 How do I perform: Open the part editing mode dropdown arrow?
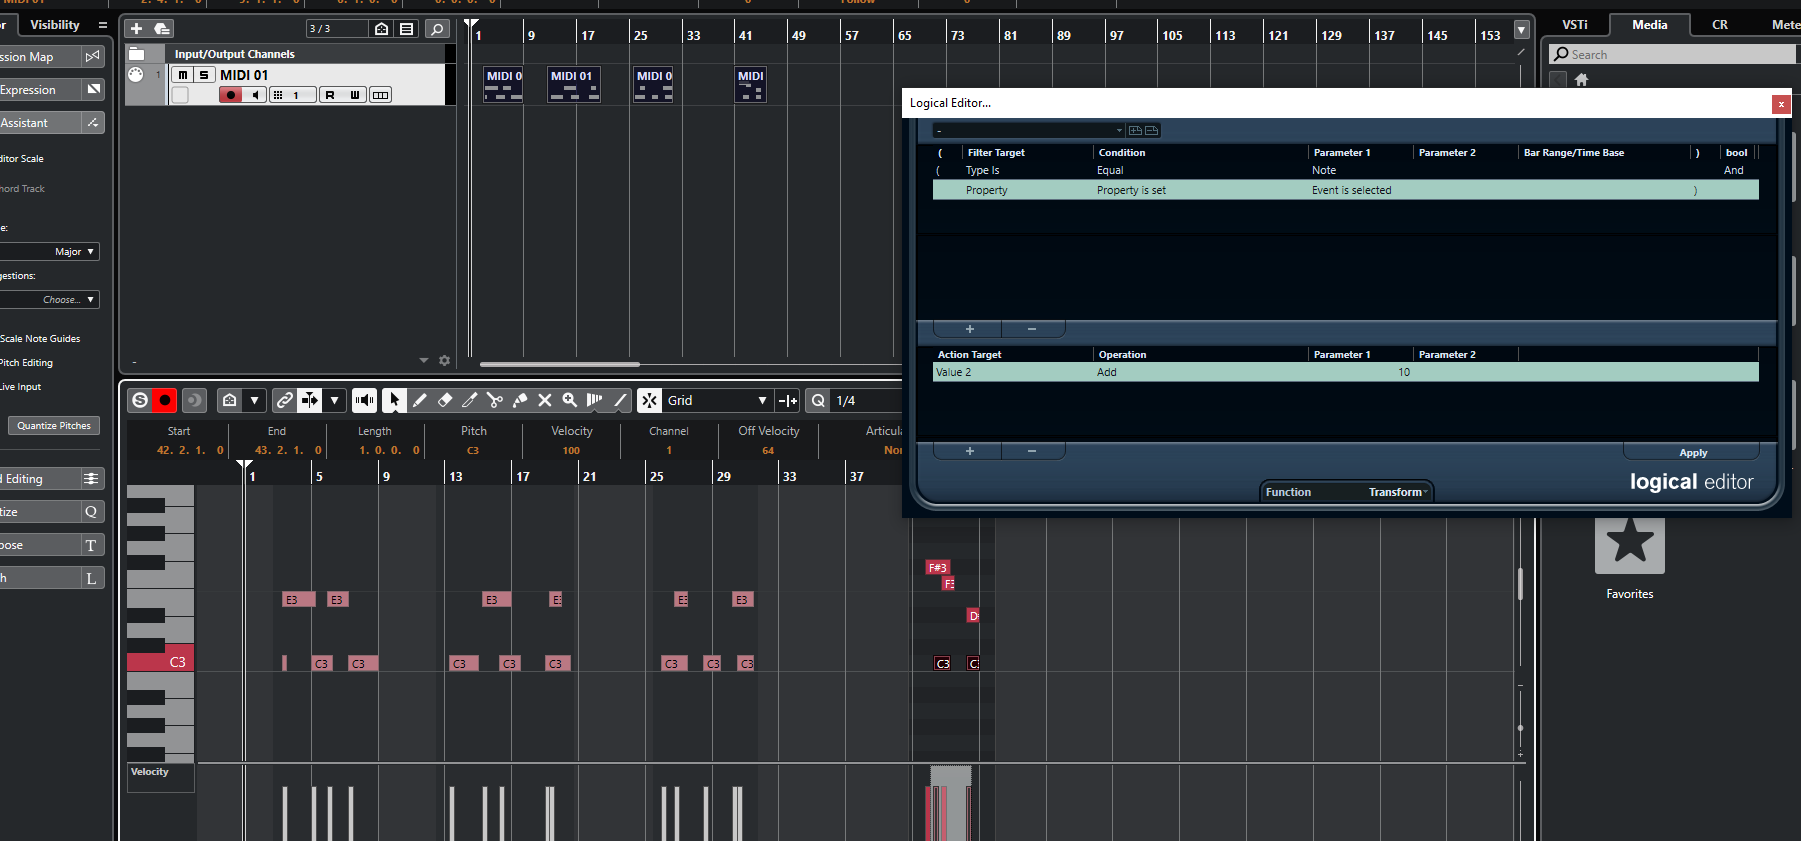(x=255, y=400)
